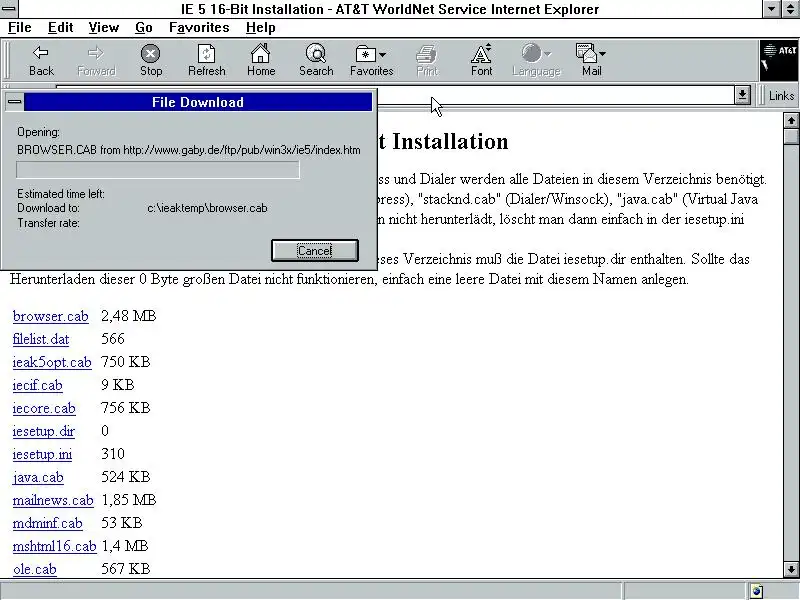Click the iesetup.ini link
Viewport: 800px width, 600px height.
tap(42, 454)
